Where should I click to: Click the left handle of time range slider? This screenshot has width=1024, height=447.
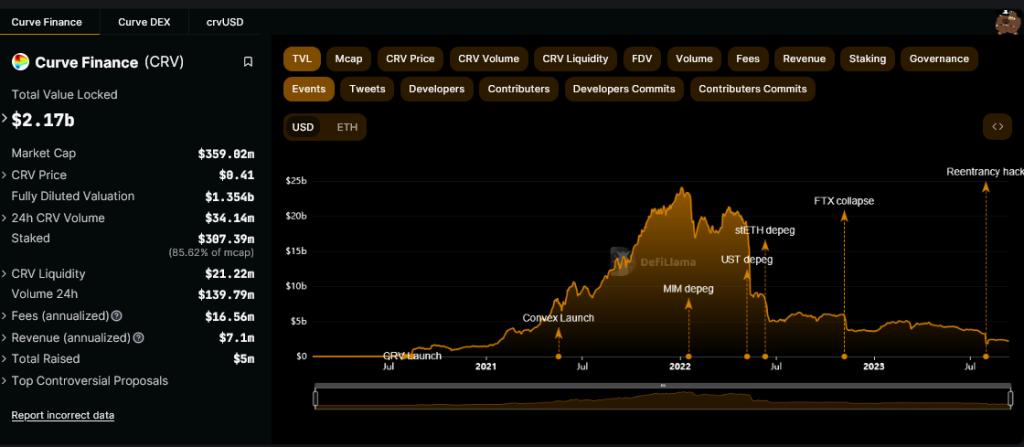316,398
